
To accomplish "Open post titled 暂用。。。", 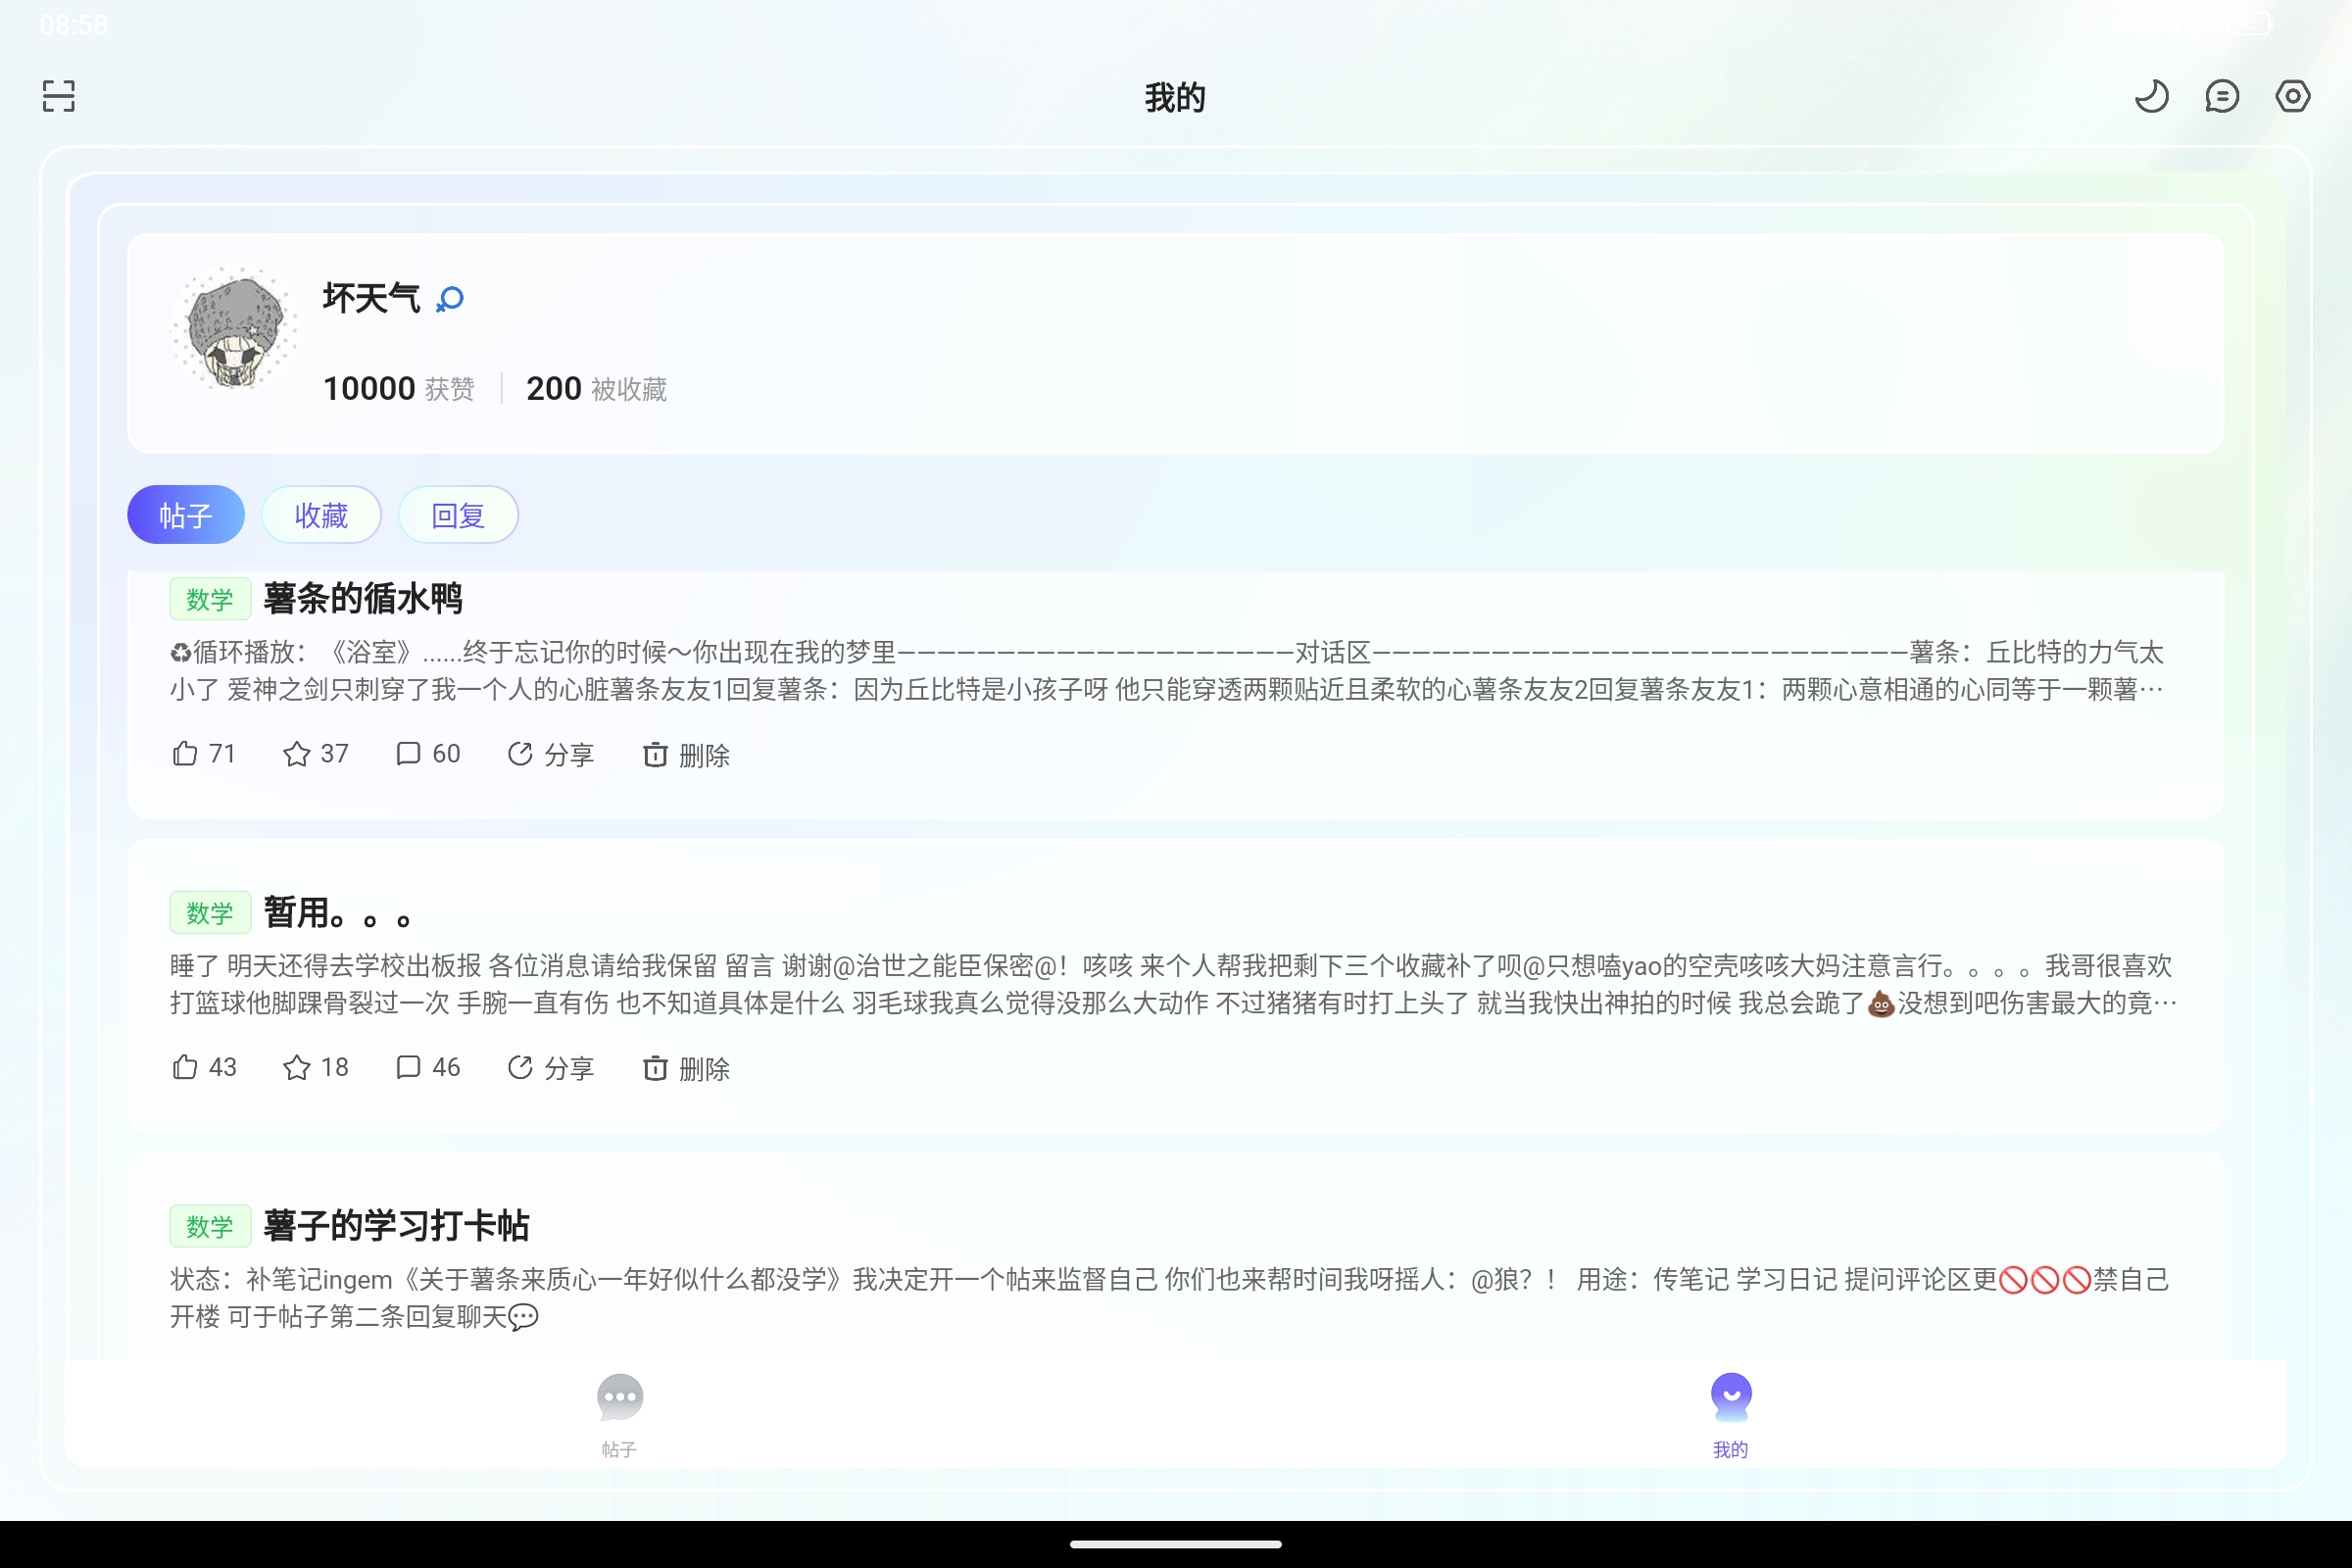I will (x=338, y=912).
